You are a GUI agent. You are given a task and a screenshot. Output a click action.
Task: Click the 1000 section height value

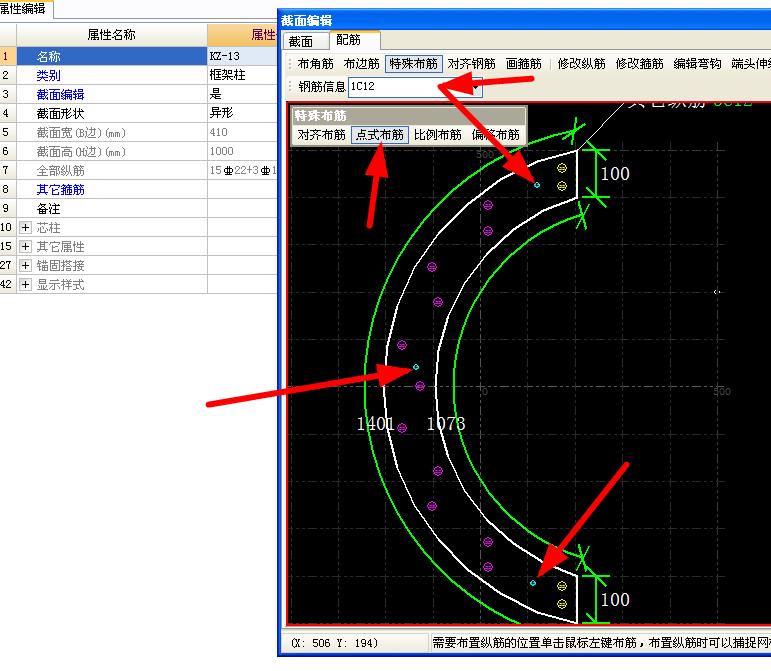pos(242,151)
